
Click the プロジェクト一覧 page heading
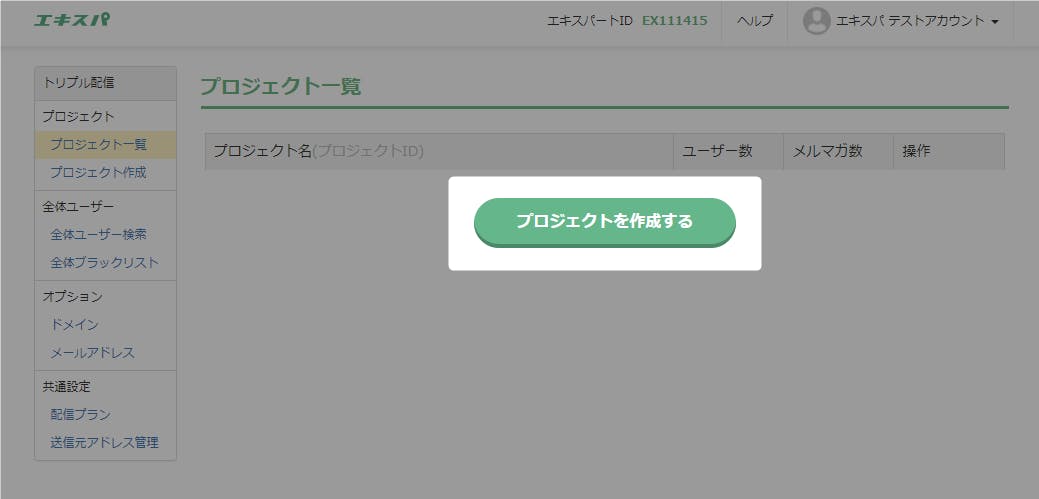click(281, 87)
